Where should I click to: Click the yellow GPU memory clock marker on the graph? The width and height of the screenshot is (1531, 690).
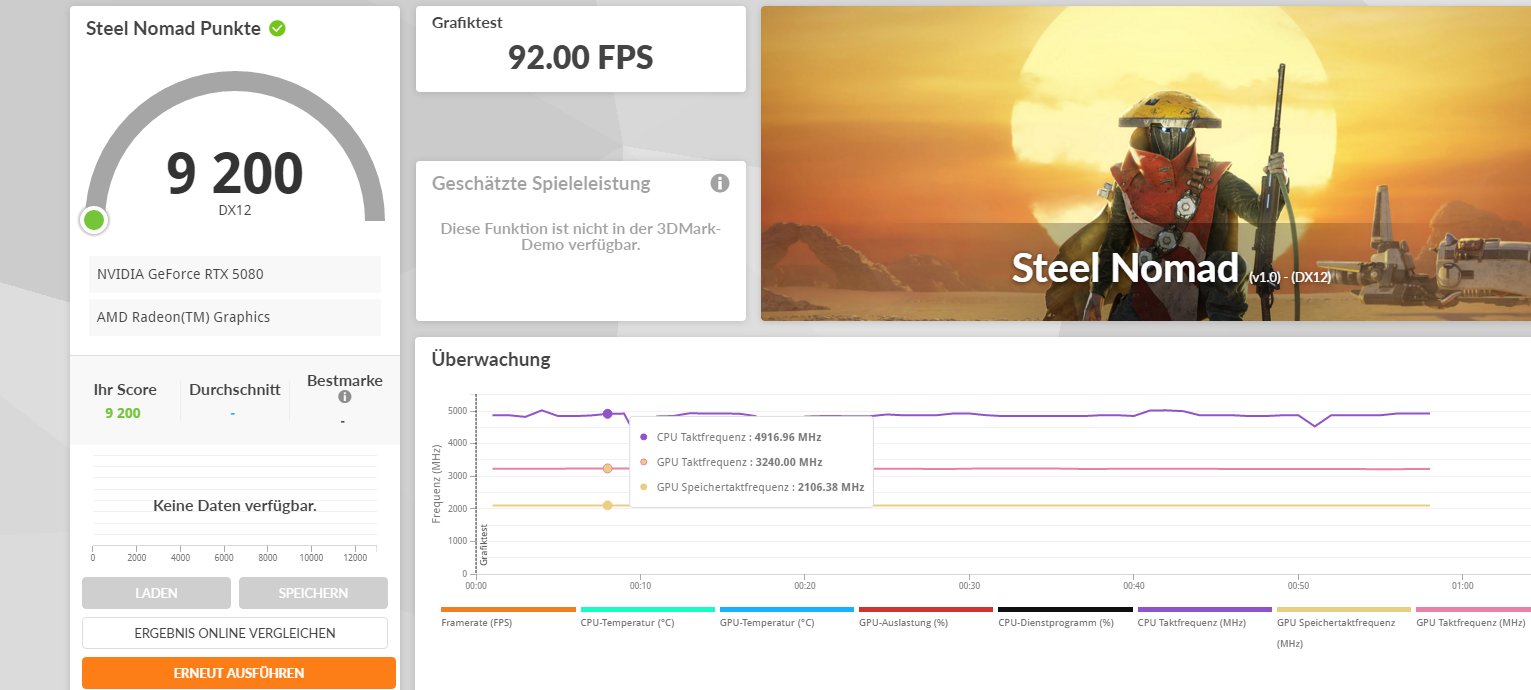(607, 505)
